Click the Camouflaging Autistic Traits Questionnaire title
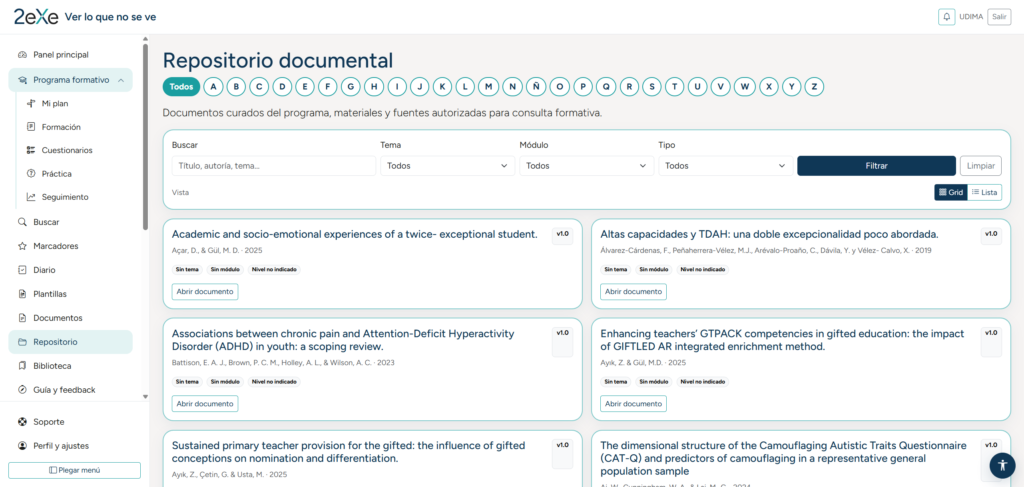The height and width of the screenshot is (487, 1024). point(783,458)
